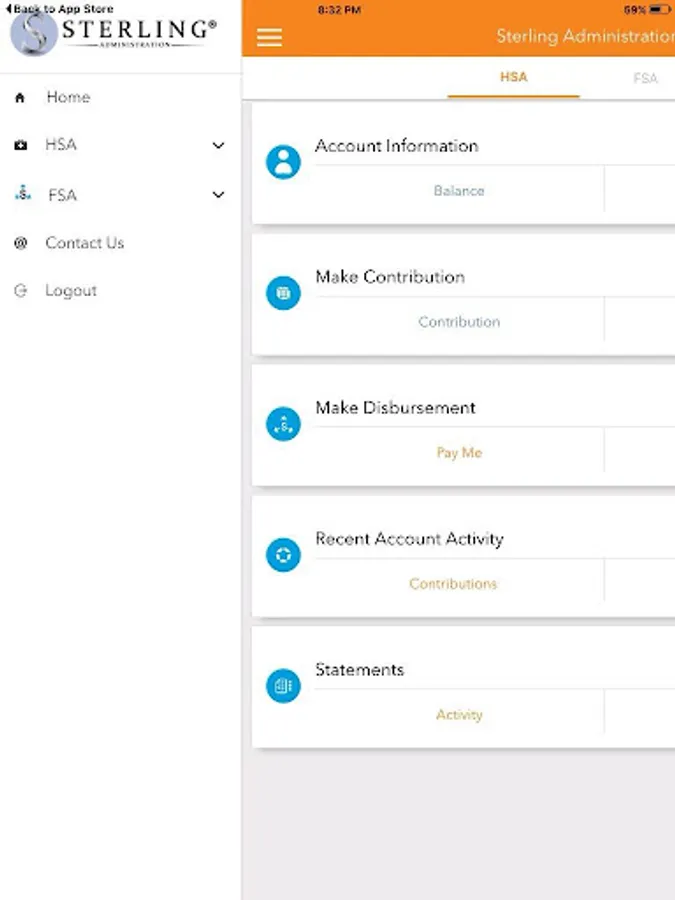The width and height of the screenshot is (675, 900).
Task: Expand the HSA sidebar chevron
Action: coord(218,145)
